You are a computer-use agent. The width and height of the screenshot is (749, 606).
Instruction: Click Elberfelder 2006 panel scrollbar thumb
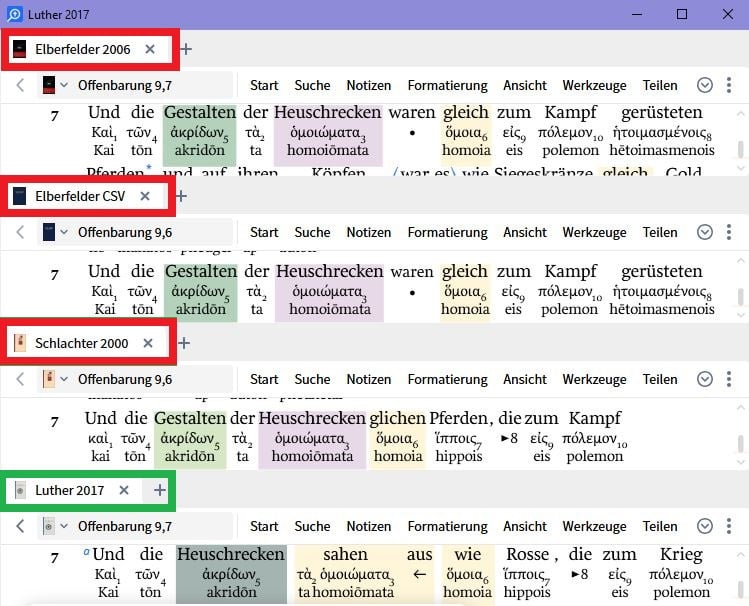pos(740,149)
